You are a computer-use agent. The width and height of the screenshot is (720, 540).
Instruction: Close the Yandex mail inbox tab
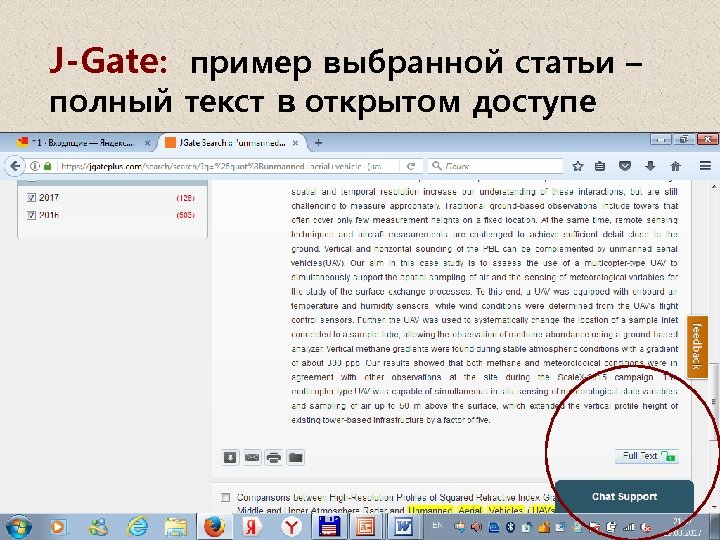(x=147, y=143)
